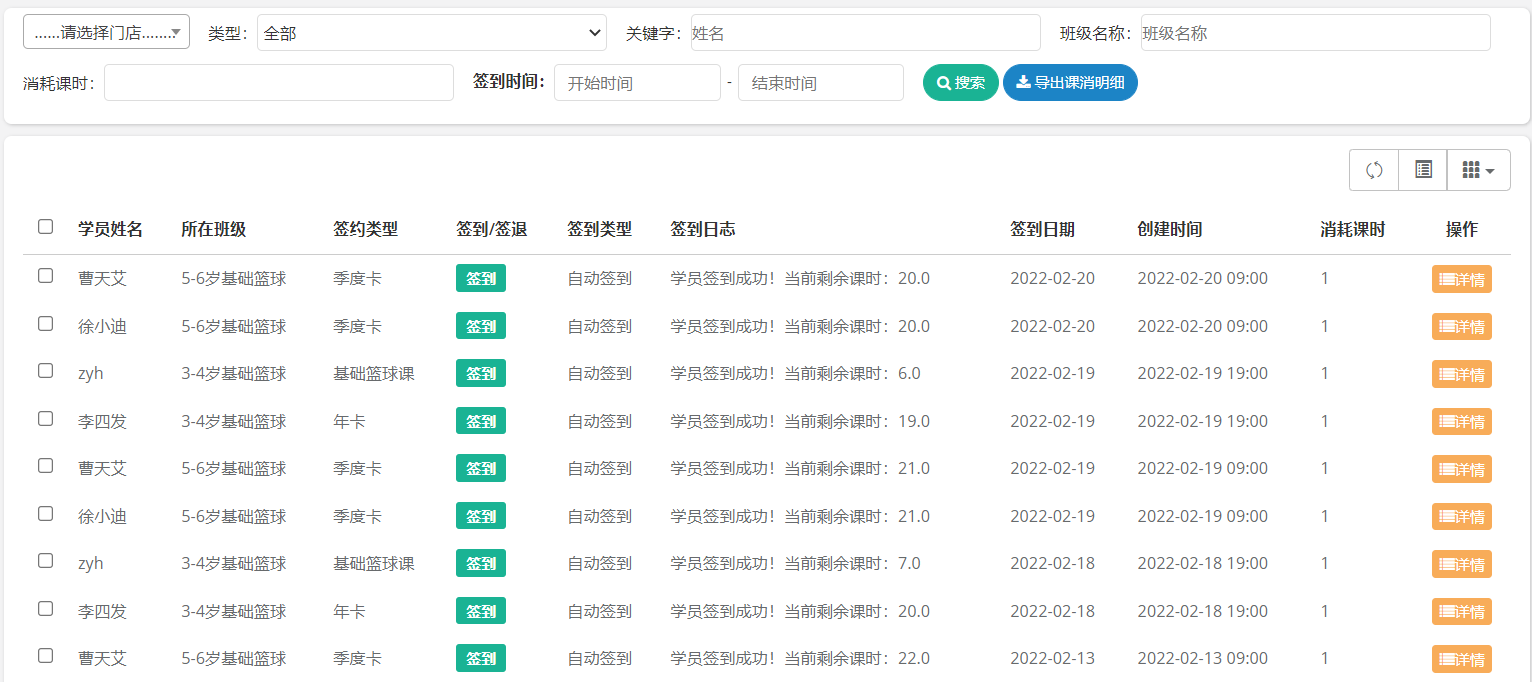Open the columns grid dropdown
This screenshot has width=1532, height=682.
pyautogui.click(x=1478, y=170)
